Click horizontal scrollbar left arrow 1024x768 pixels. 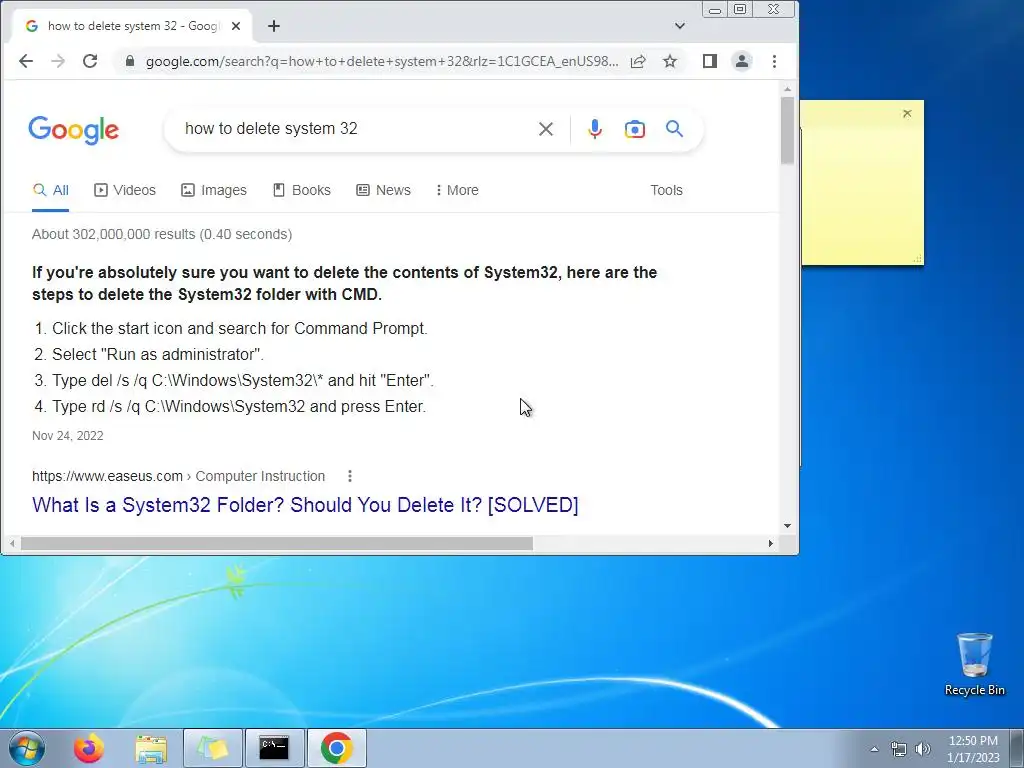tap(12, 543)
